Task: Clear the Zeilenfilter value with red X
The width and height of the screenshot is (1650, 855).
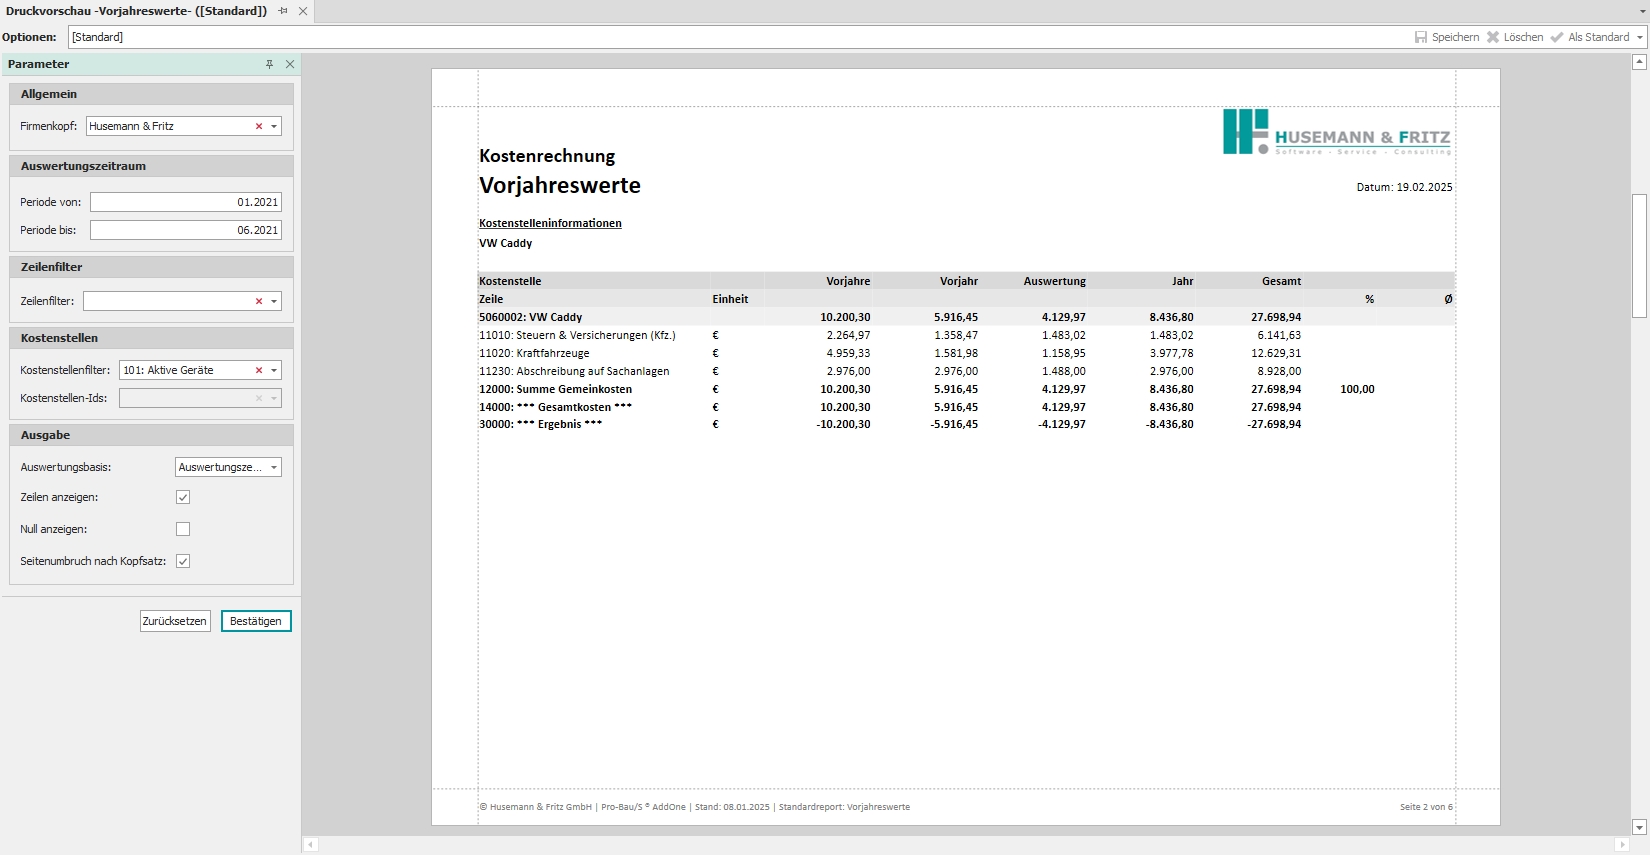Action: click(x=259, y=301)
